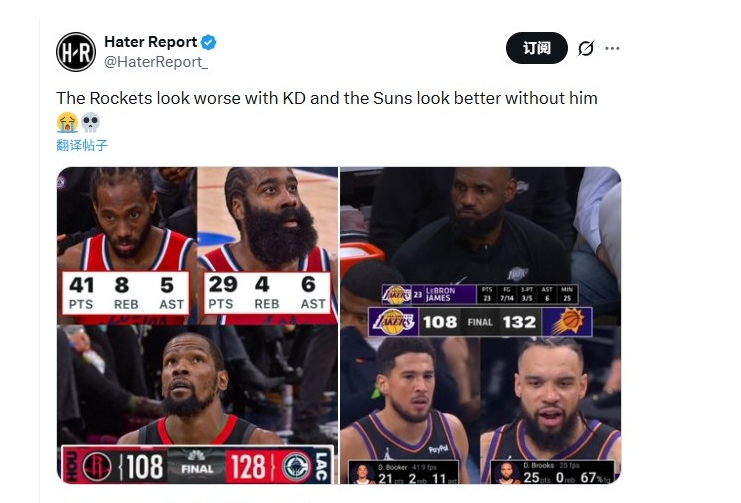Open the right Lakers vs Suns image
The width and height of the screenshot is (741, 503).
click(x=481, y=325)
